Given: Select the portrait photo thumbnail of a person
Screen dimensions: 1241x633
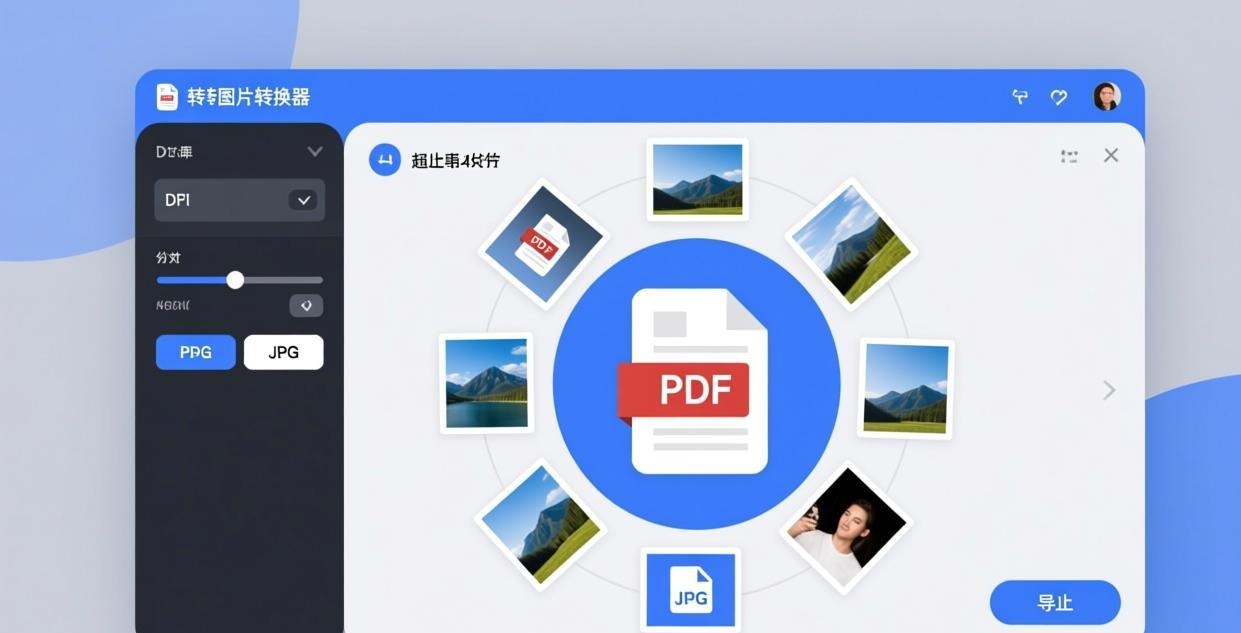Looking at the screenshot, I should (846, 527).
